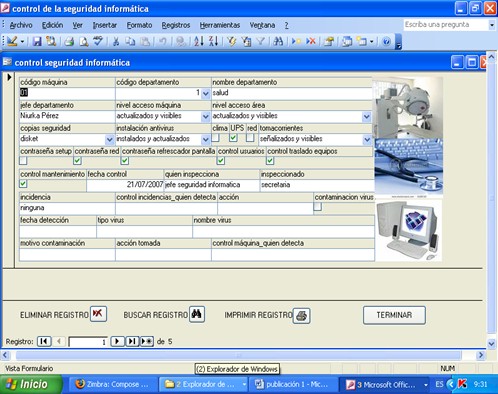Click the insert hyperlink toolbar icon

(181, 41)
